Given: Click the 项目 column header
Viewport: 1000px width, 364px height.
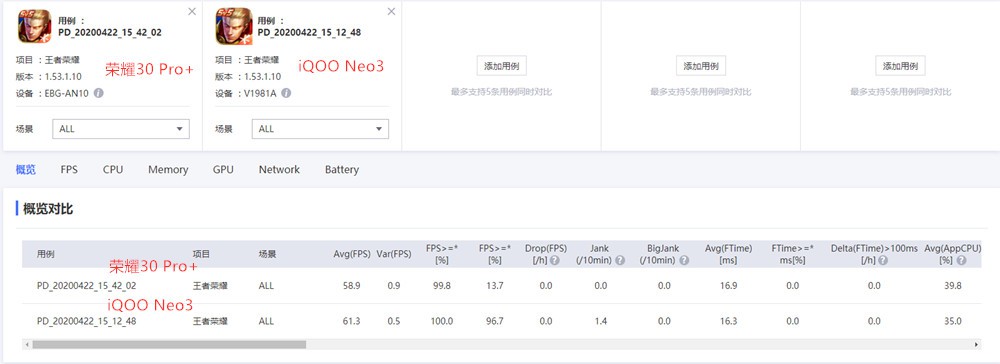Looking at the screenshot, I should coord(202,254).
